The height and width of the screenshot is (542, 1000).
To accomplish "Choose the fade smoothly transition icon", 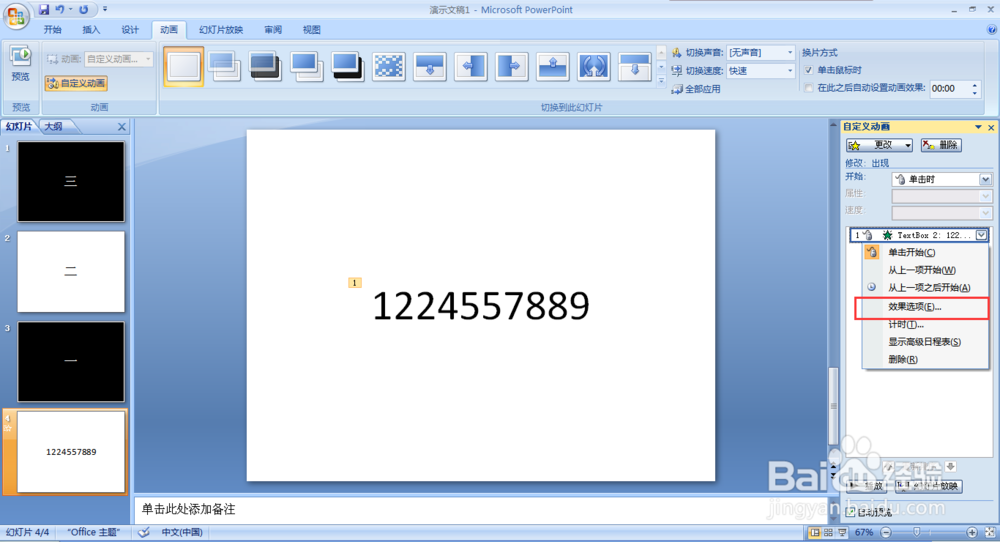I will pos(224,66).
